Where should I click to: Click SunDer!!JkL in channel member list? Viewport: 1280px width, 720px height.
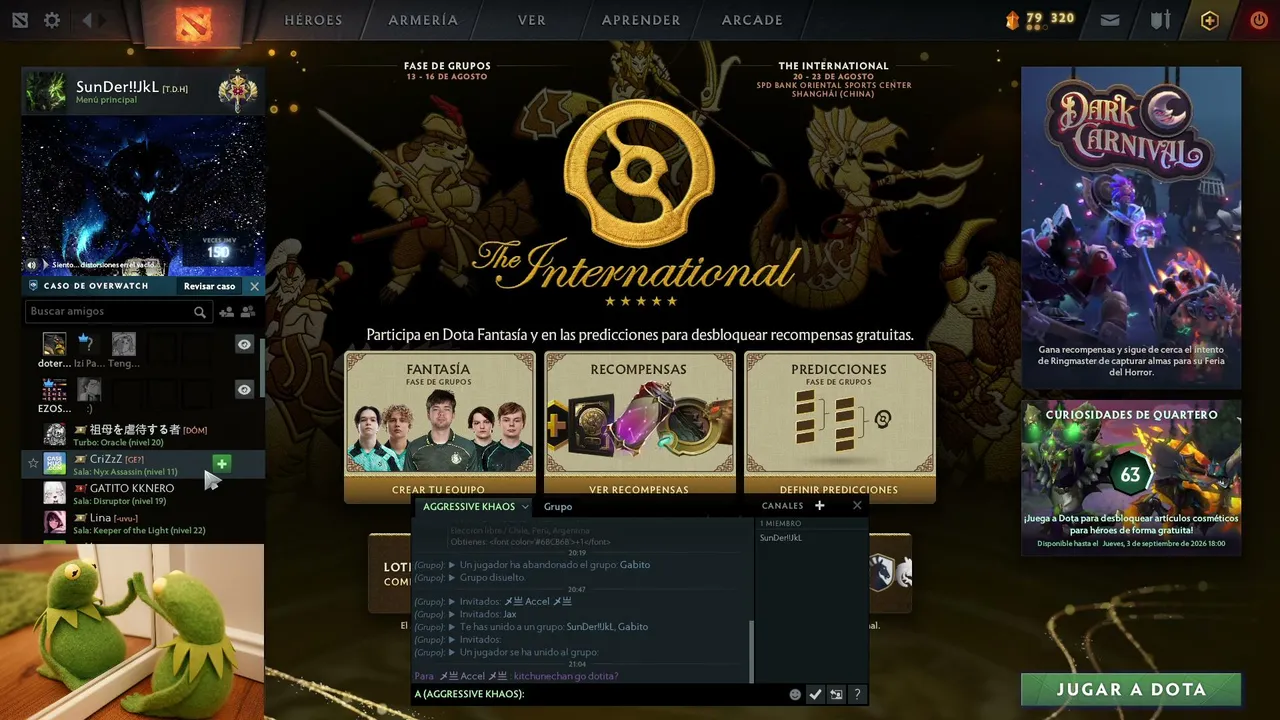tap(781, 538)
